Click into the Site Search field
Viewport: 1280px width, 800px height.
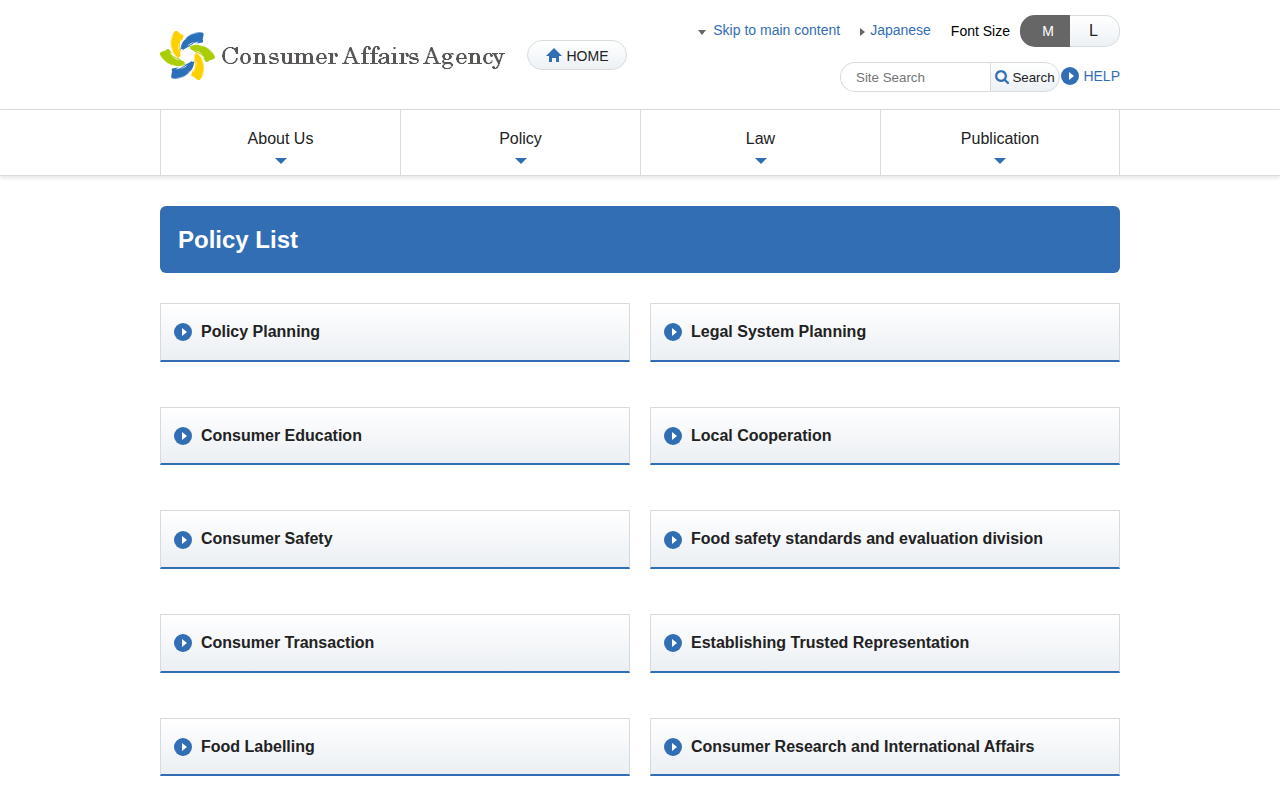(916, 77)
